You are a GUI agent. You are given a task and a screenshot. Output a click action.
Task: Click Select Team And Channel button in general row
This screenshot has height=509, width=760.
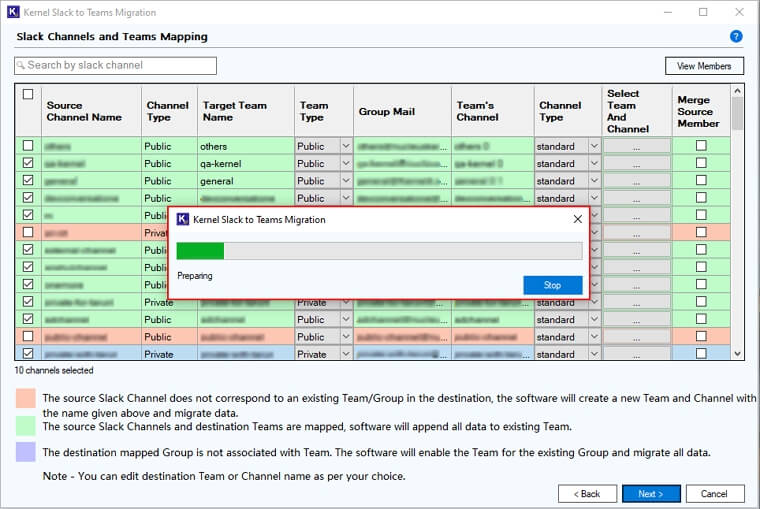[x=636, y=181]
